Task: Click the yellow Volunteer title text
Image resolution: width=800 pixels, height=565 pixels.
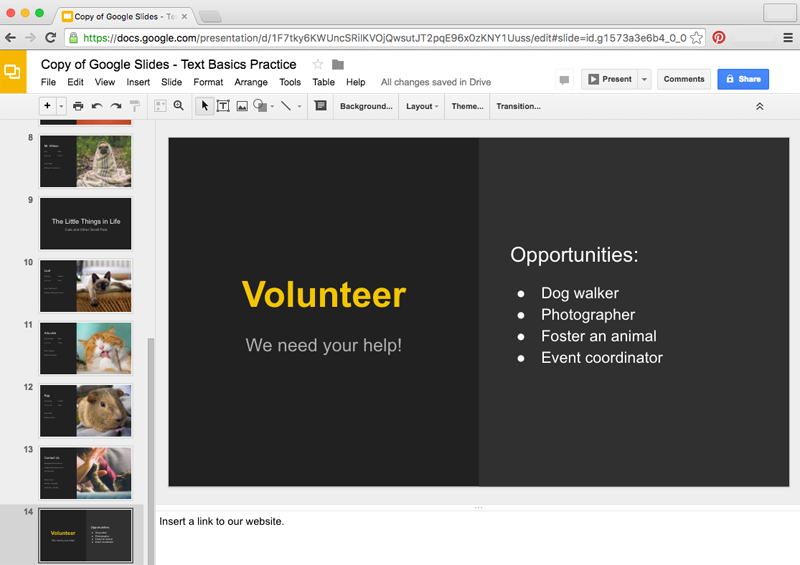Action: click(324, 294)
